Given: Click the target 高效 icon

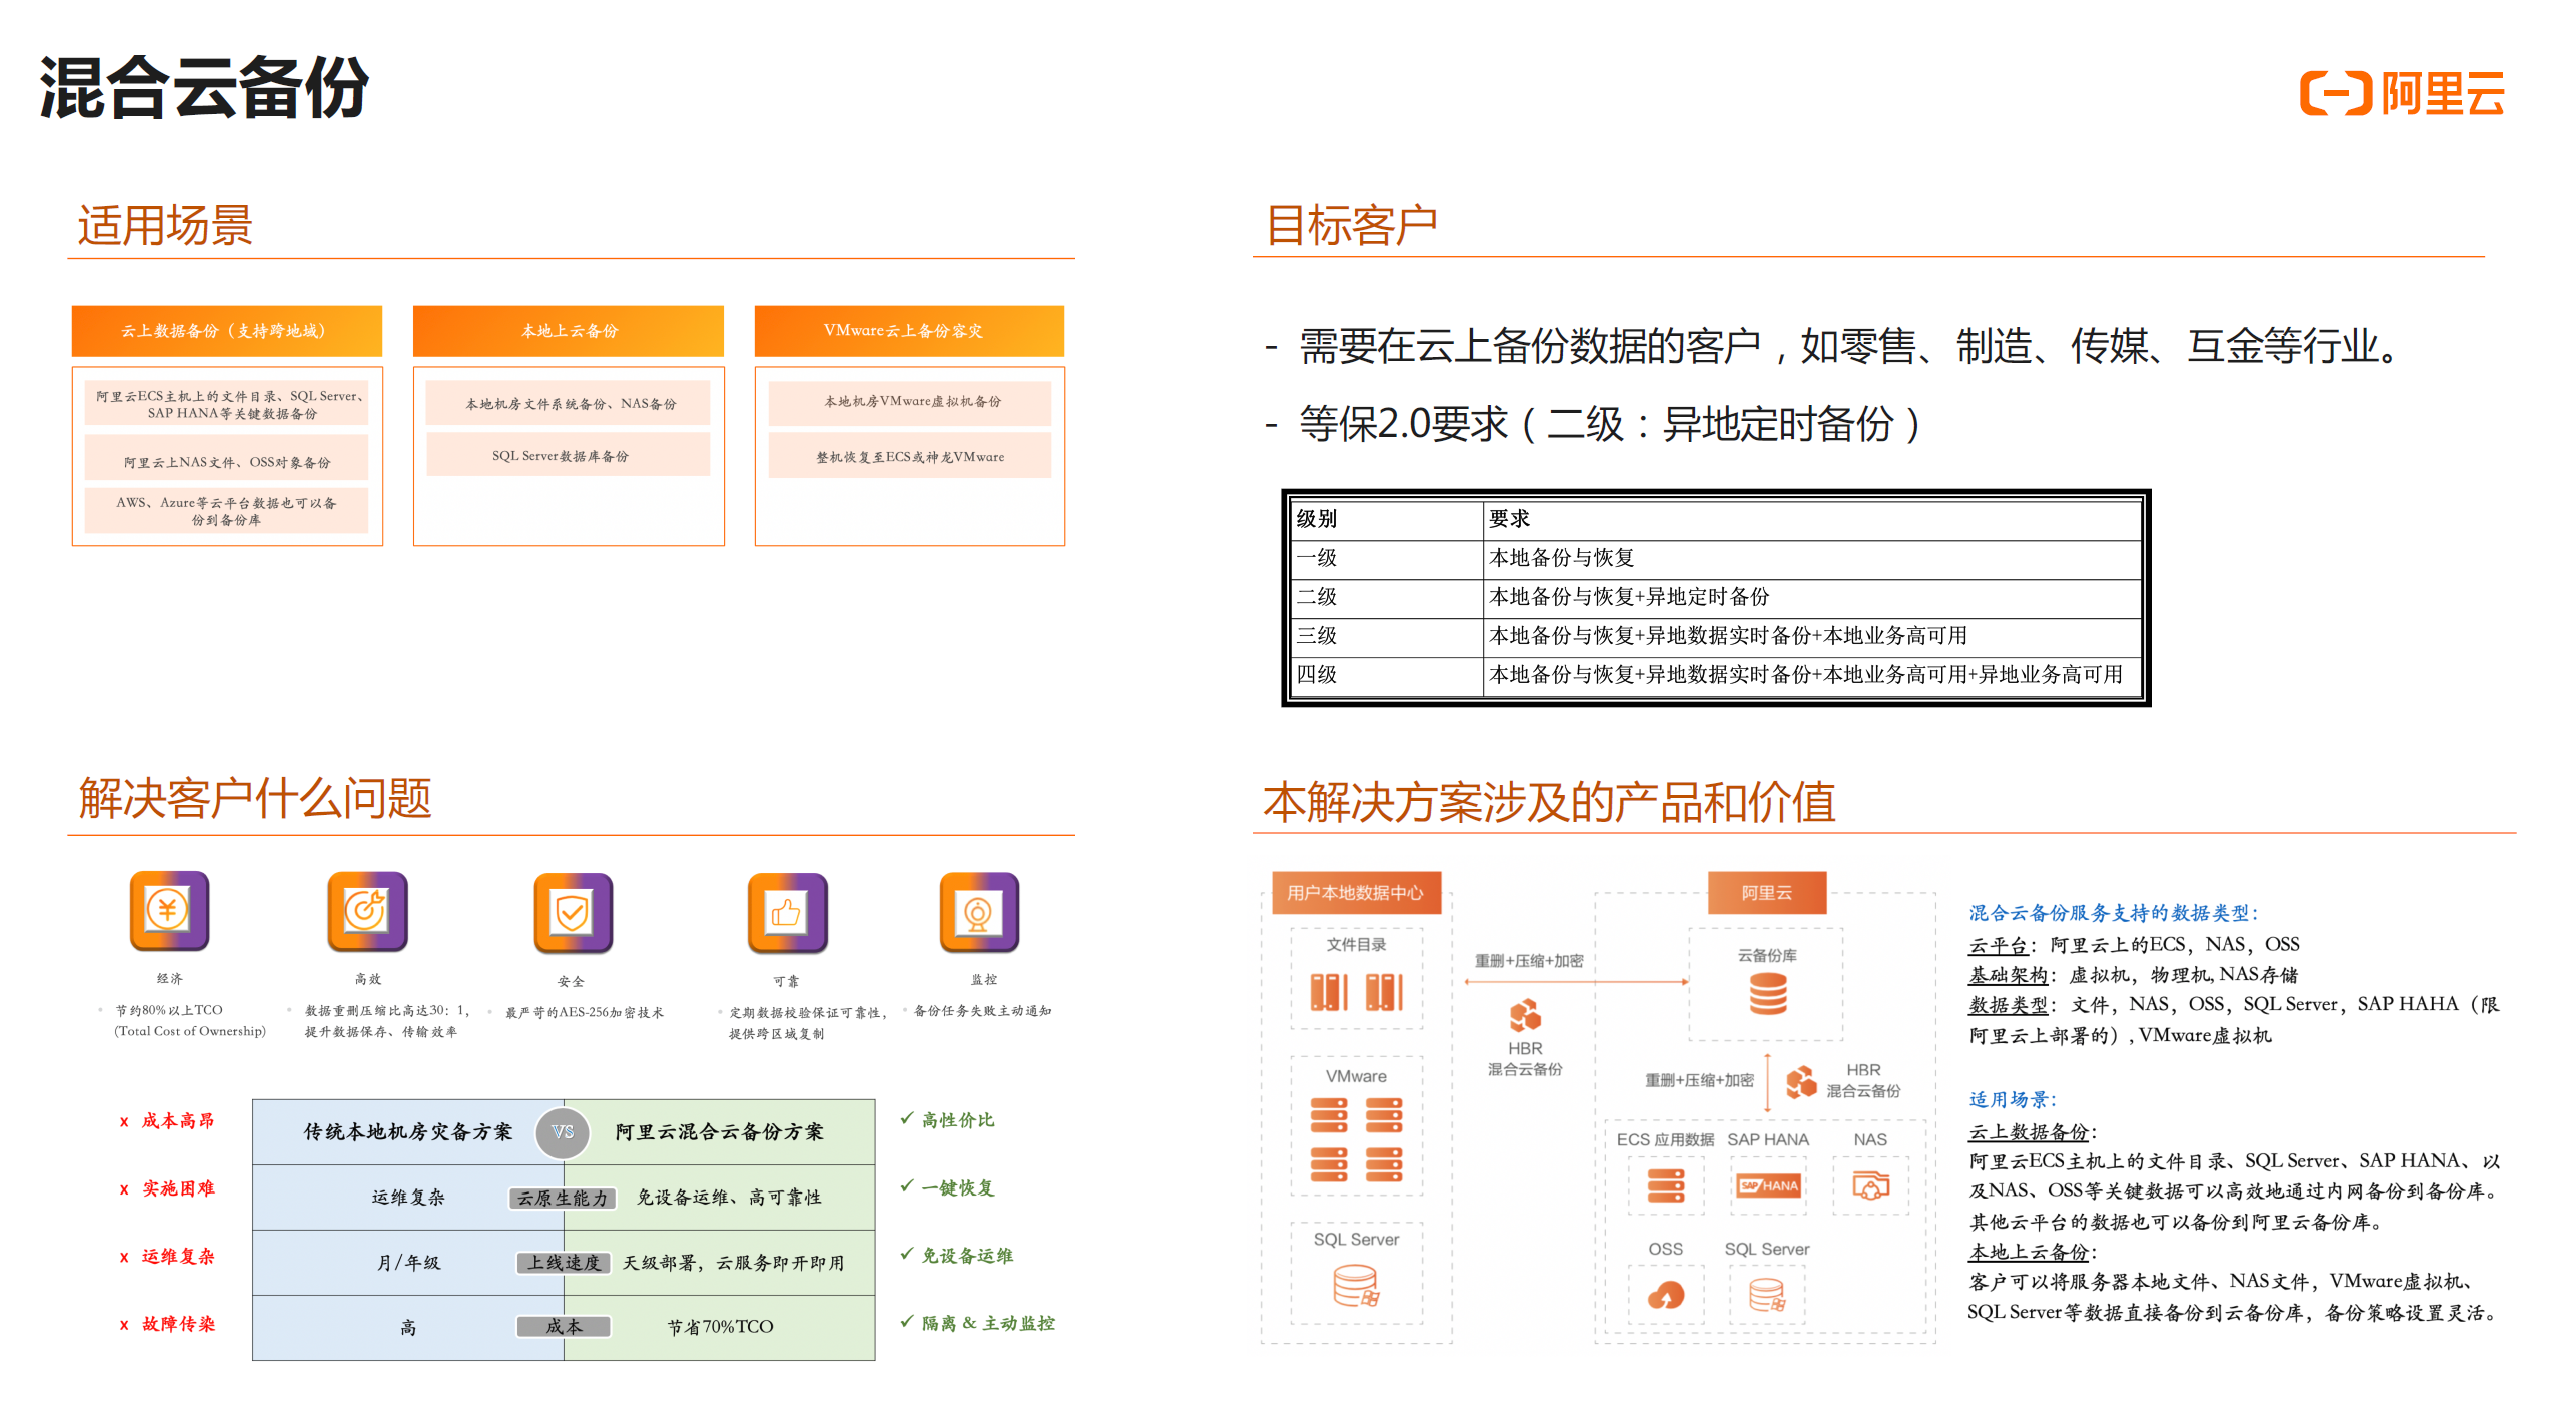Looking at the screenshot, I should click(x=367, y=910).
